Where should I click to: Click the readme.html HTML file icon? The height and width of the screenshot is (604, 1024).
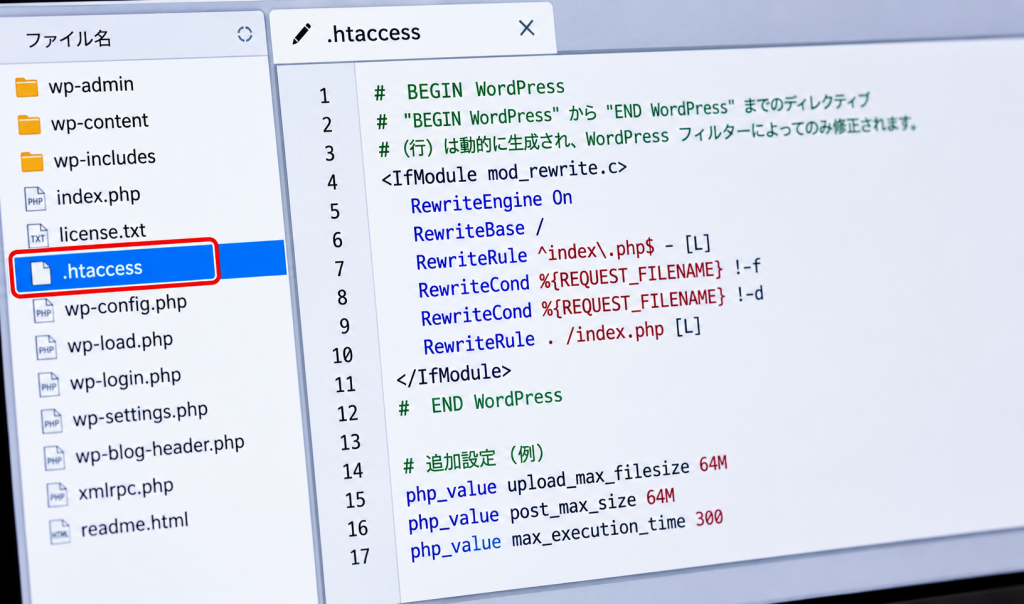59,532
